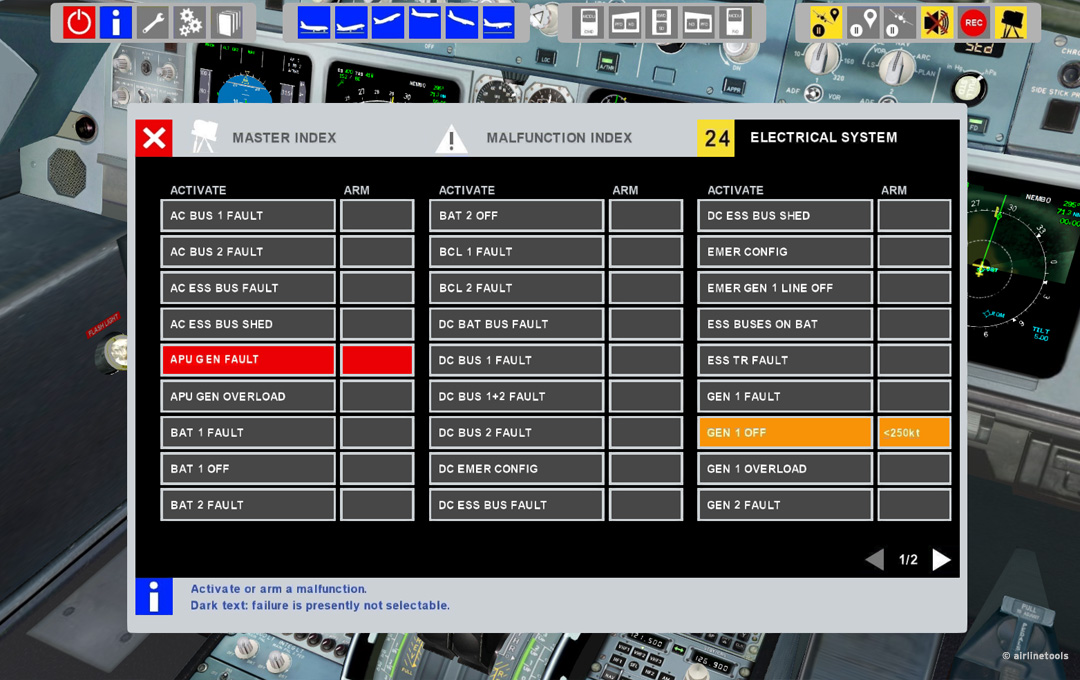Activate the DC BUS 1 FAULT
Viewport: 1080px width, 680px height.
pyautogui.click(x=516, y=359)
